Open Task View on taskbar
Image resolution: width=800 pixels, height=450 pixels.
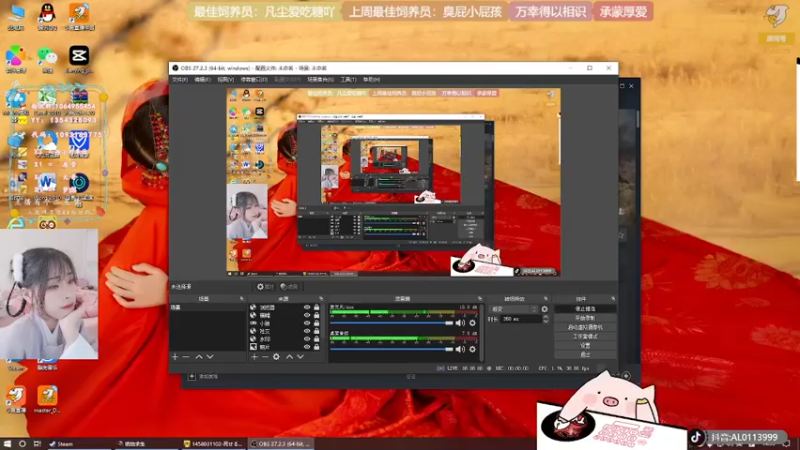coord(37,444)
